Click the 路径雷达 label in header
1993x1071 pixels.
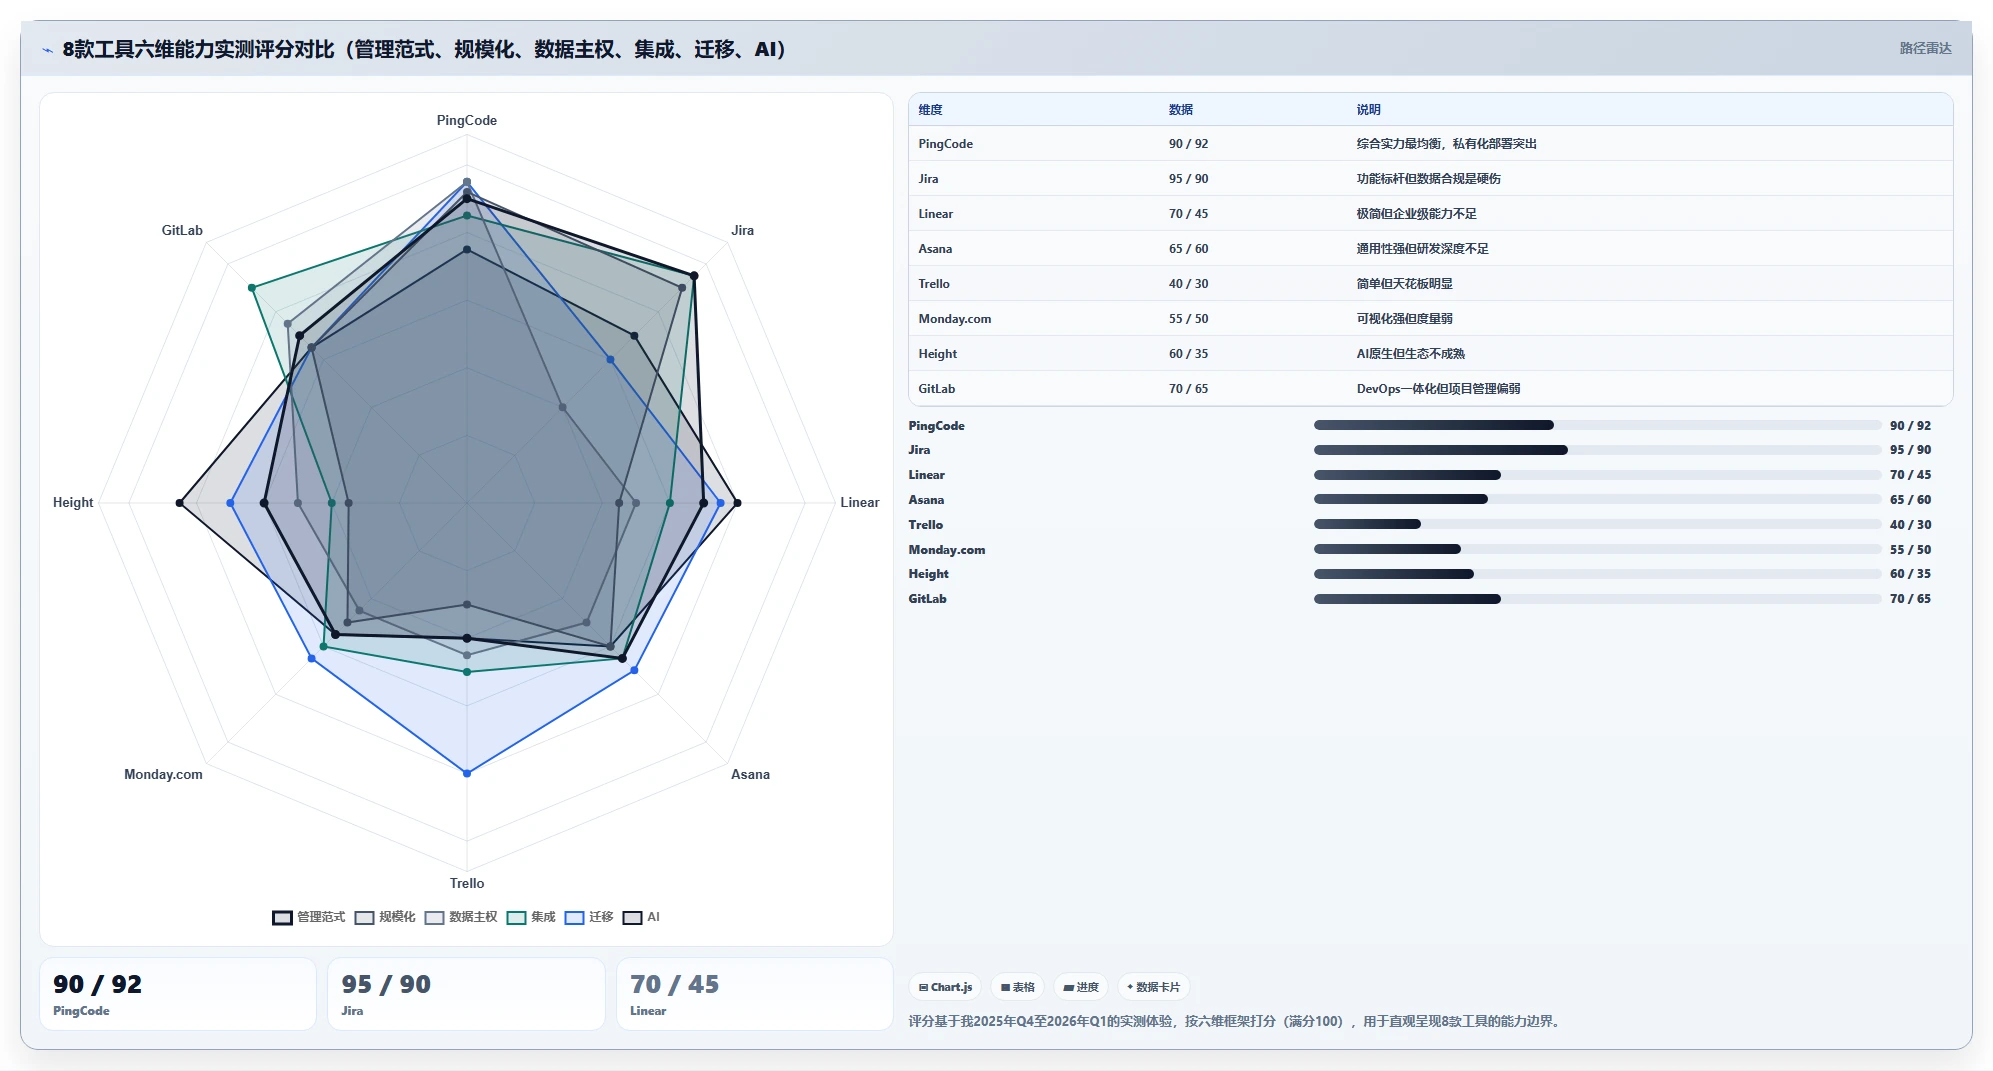point(1925,48)
